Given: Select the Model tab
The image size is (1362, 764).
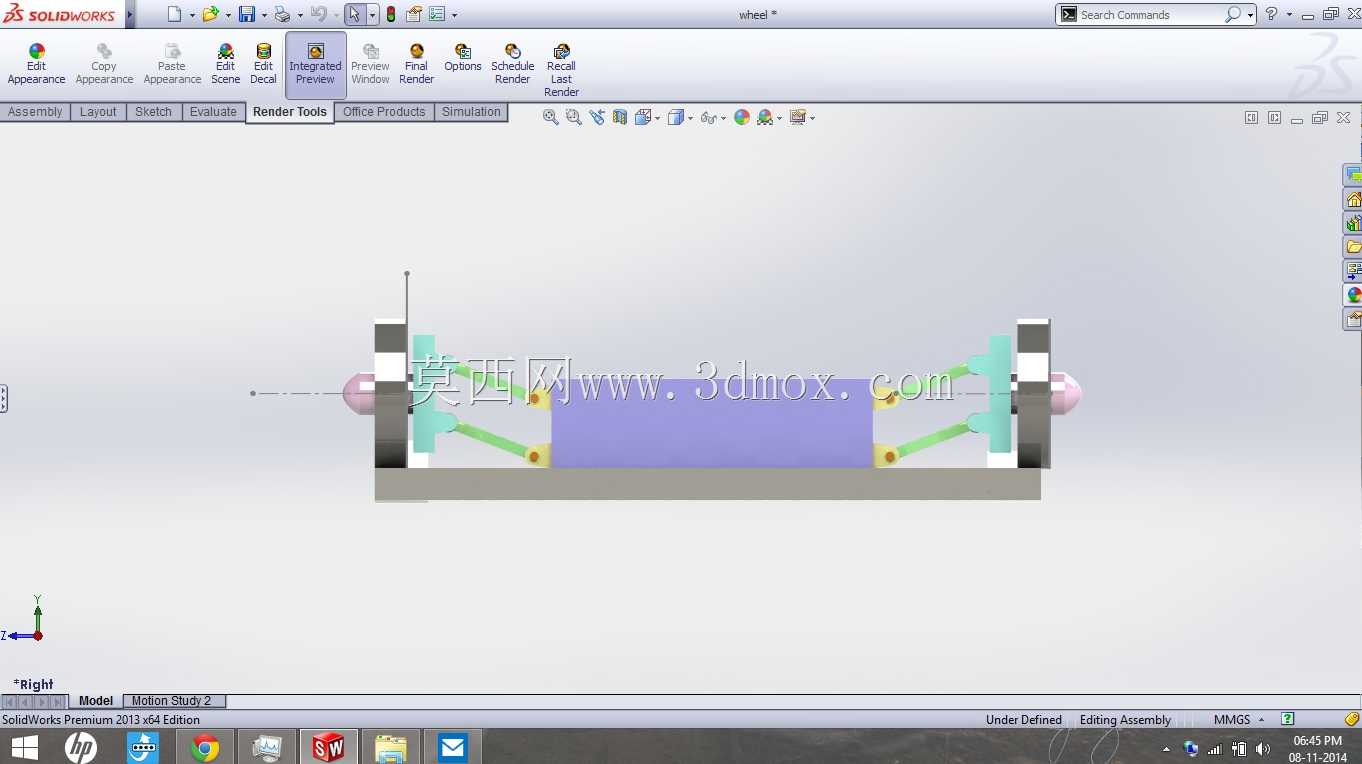Looking at the screenshot, I should pyautogui.click(x=96, y=701).
